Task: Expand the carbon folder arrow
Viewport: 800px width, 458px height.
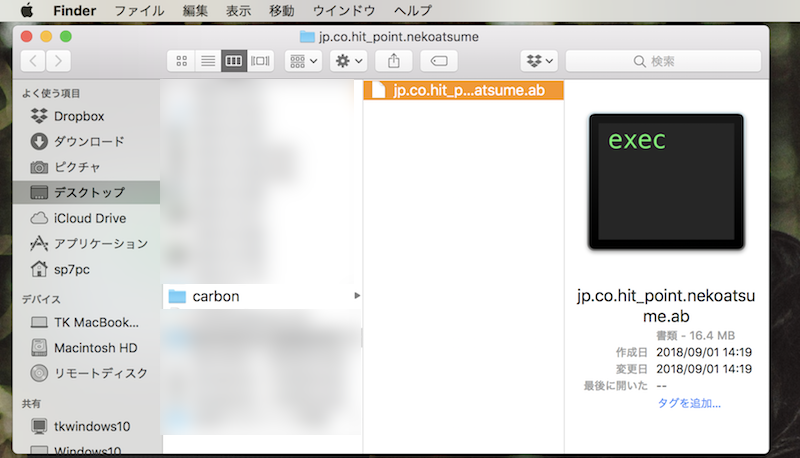Action: coord(357,296)
